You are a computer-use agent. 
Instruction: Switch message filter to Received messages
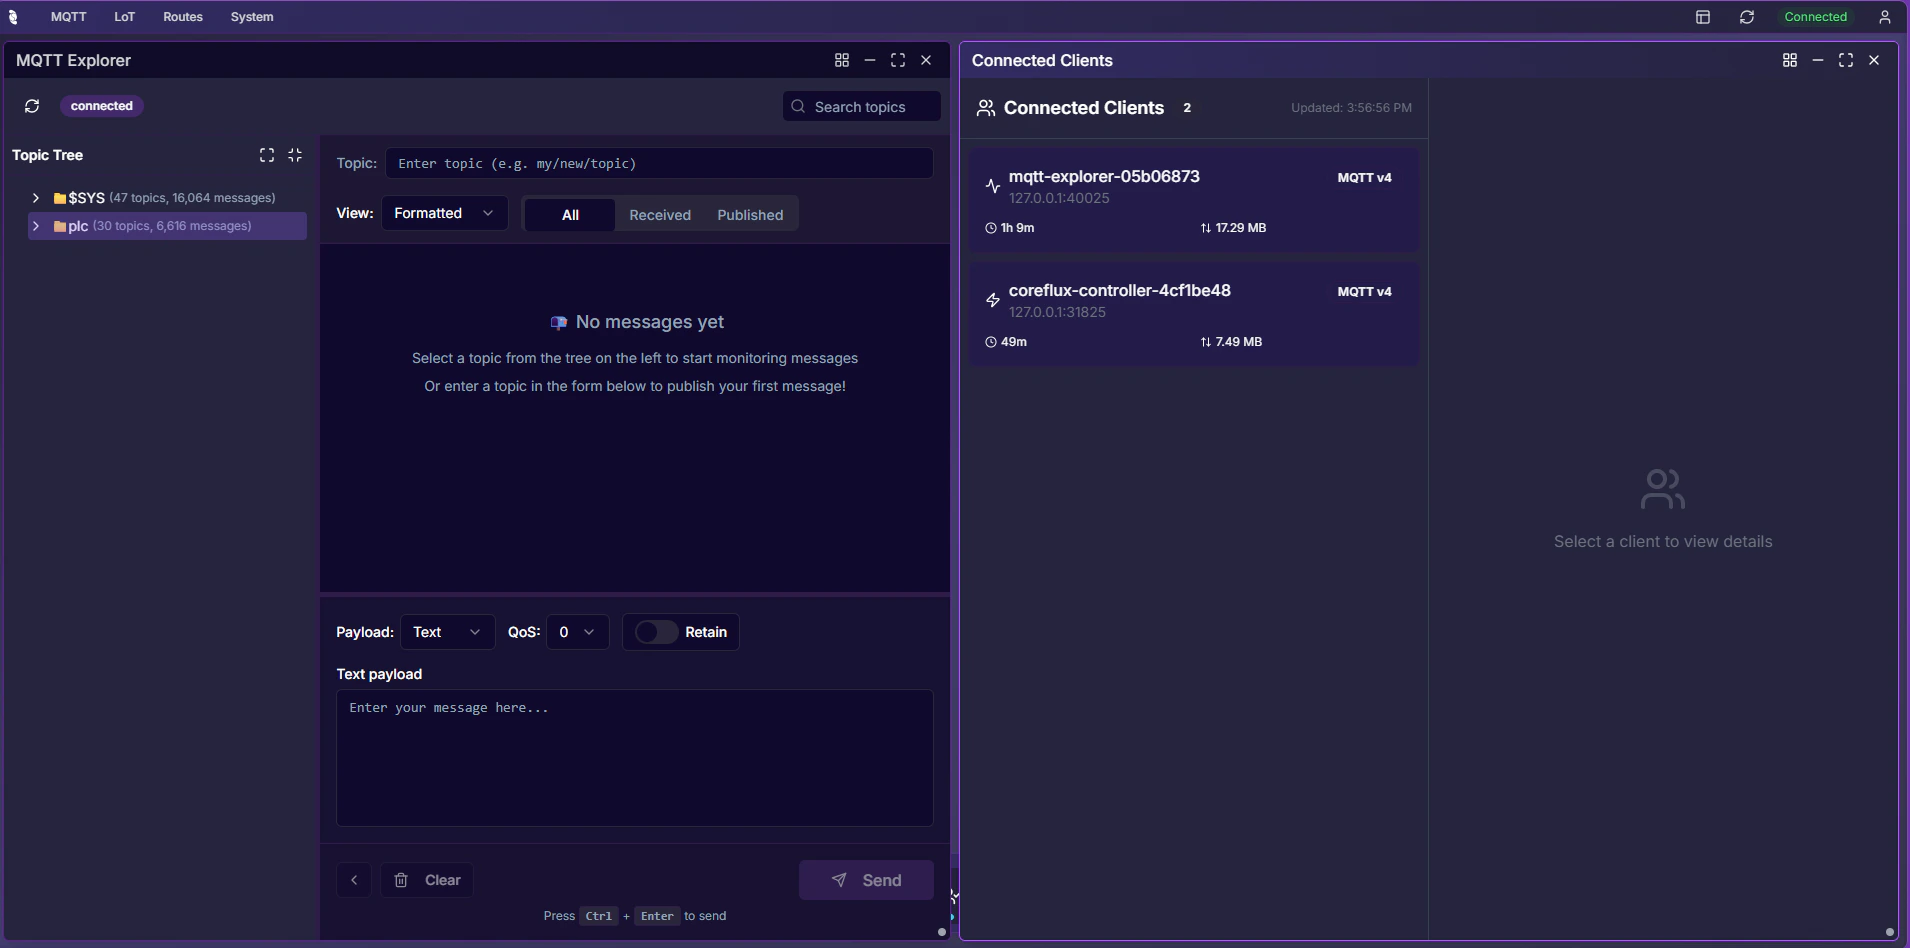click(660, 214)
